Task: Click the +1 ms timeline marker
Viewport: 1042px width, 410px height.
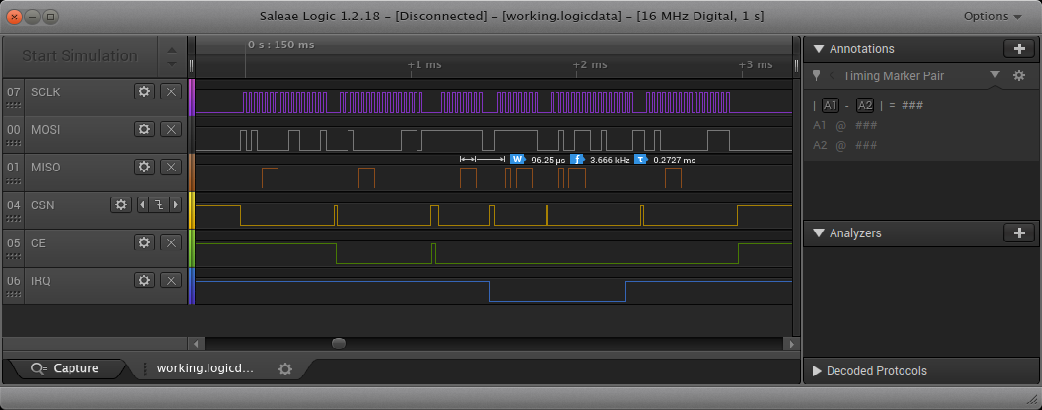Action: click(x=424, y=64)
